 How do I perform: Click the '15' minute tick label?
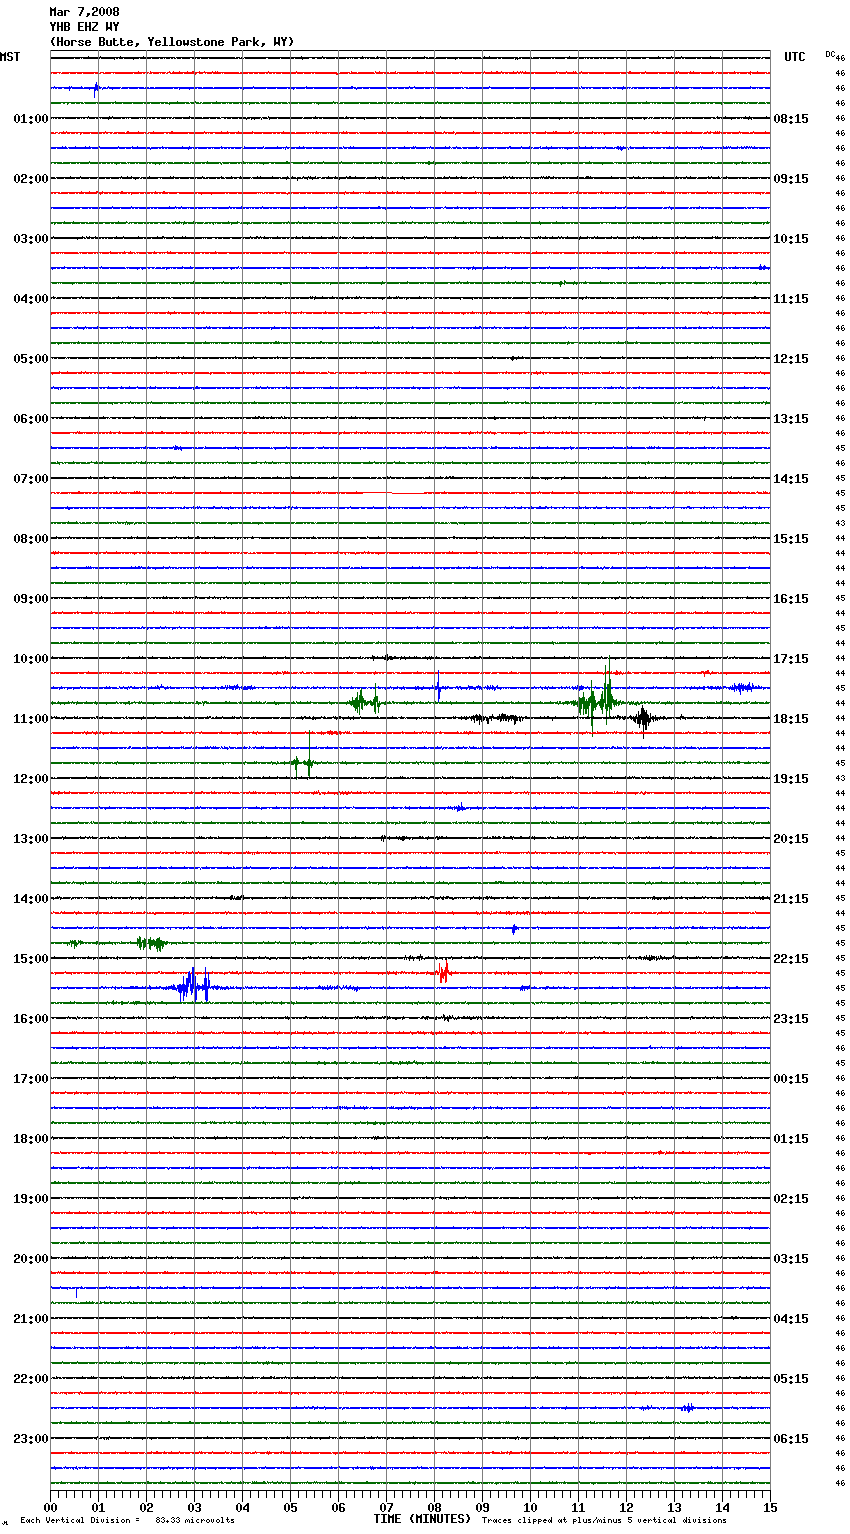[x=770, y=1507]
